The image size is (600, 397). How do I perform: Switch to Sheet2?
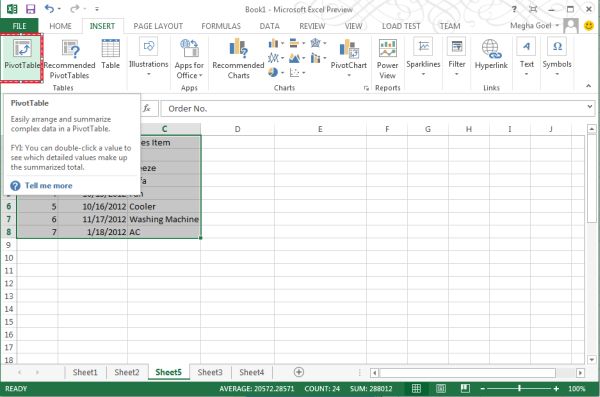tap(127, 372)
